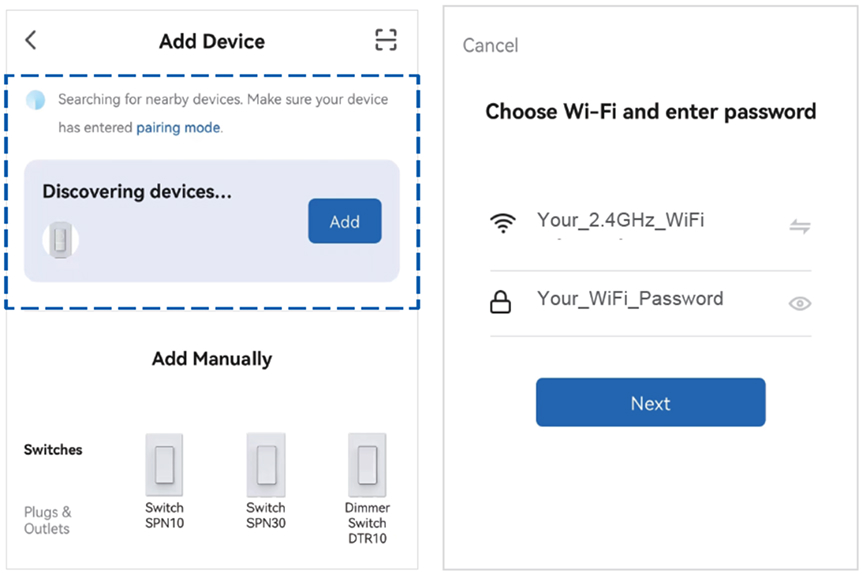Open the pairing mode link
Screen dimensions: 862x575
click(178, 128)
